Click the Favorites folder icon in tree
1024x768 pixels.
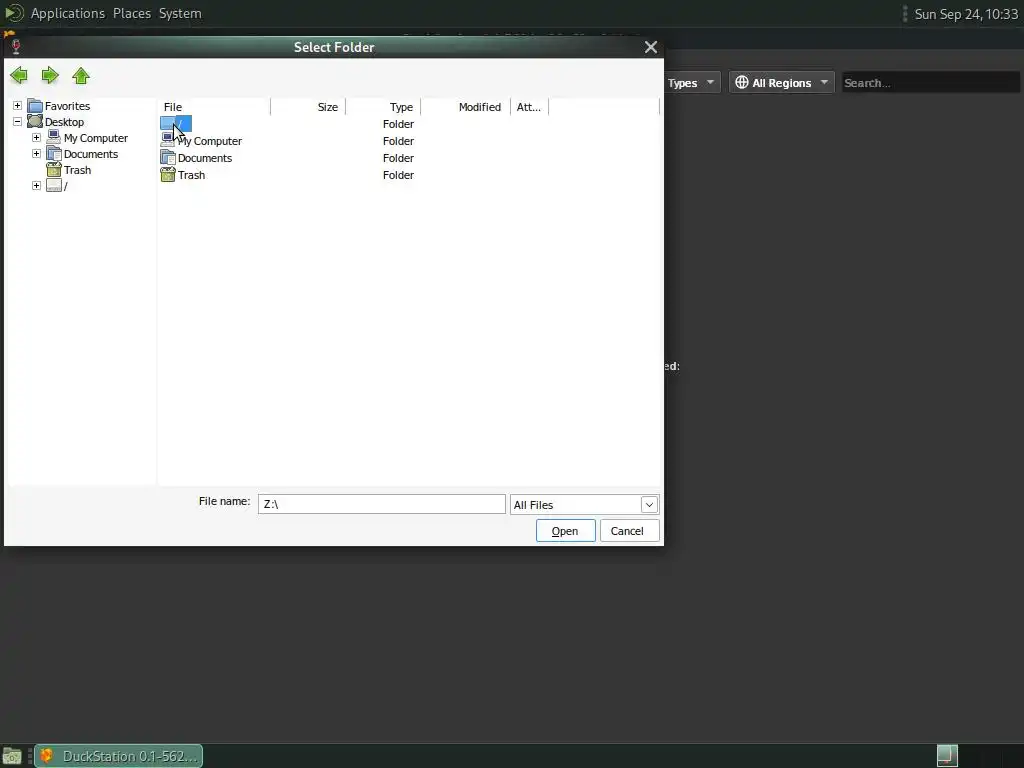pos(35,106)
